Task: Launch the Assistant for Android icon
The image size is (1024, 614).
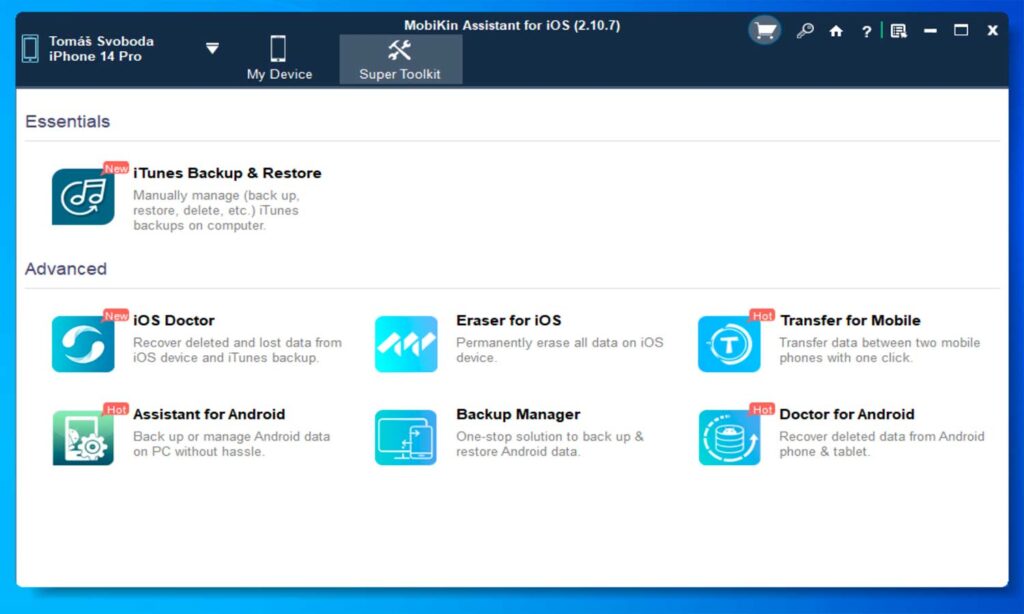Action: 83,438
